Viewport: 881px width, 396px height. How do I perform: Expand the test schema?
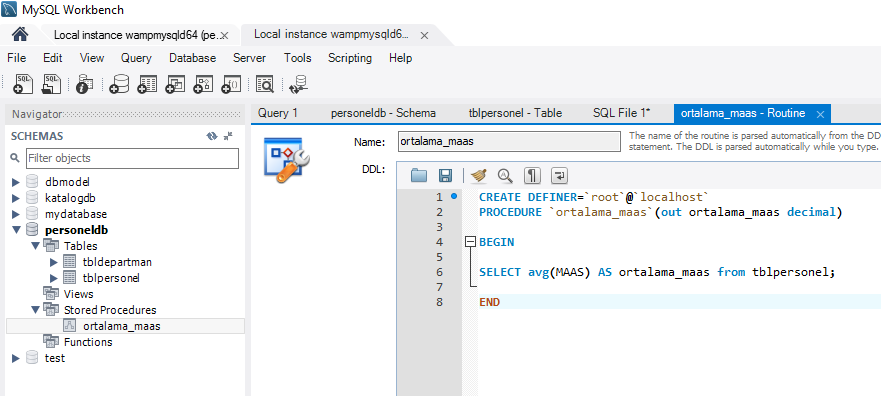click(x=16, y=358)
